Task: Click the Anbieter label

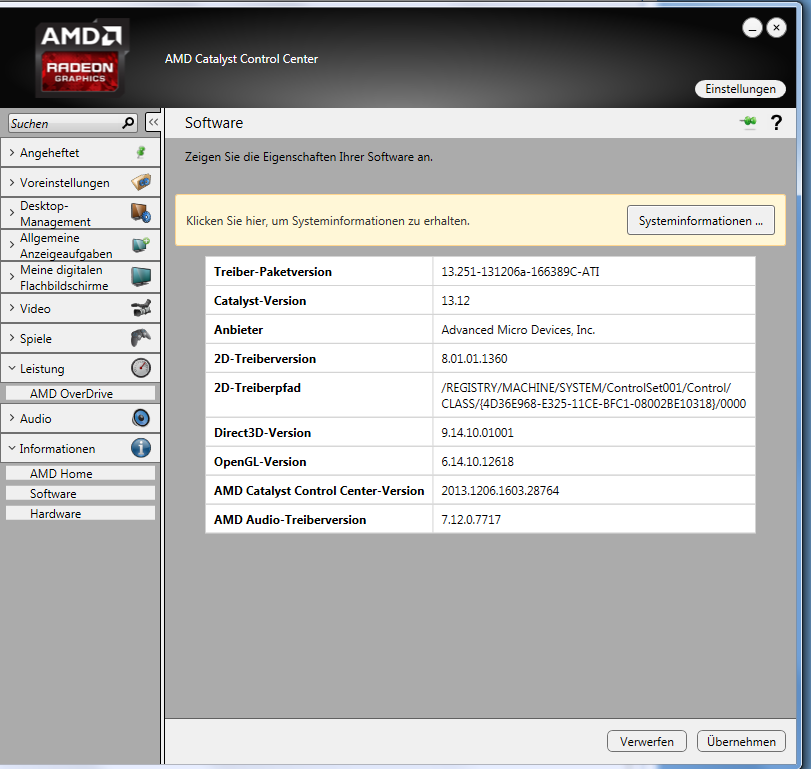Action: click(x=238, y=329)
